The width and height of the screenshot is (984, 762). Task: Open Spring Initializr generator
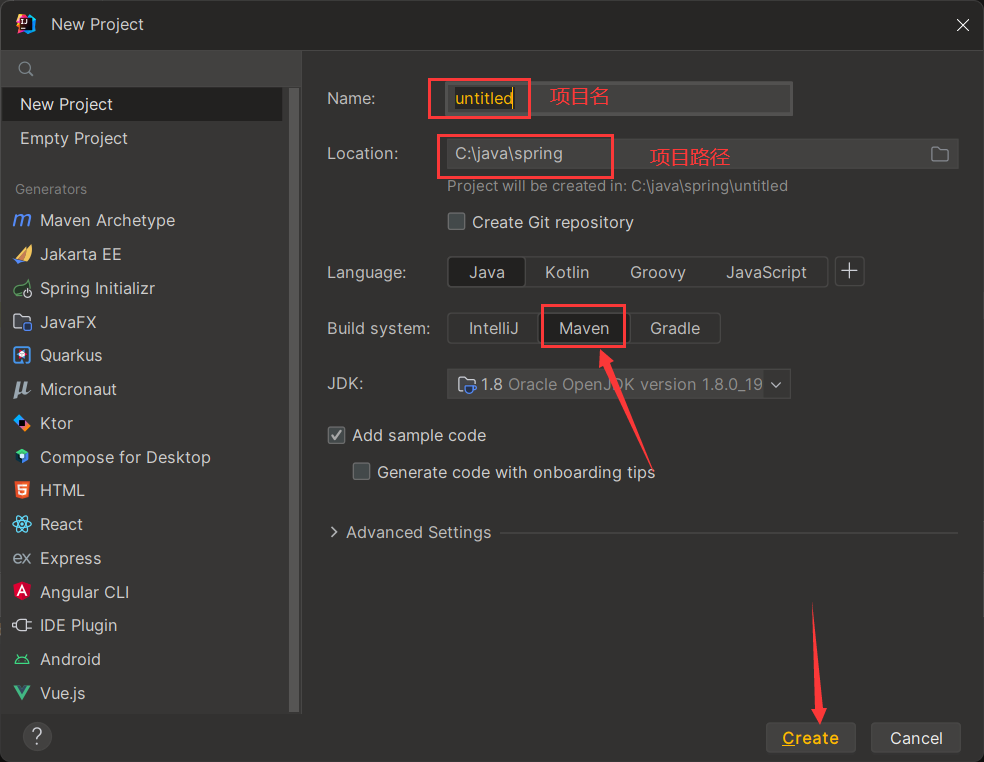[142, 288]
